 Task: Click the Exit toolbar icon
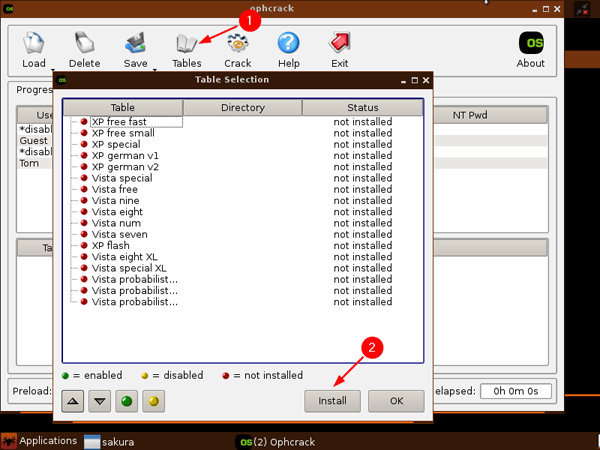pos(340,44)
